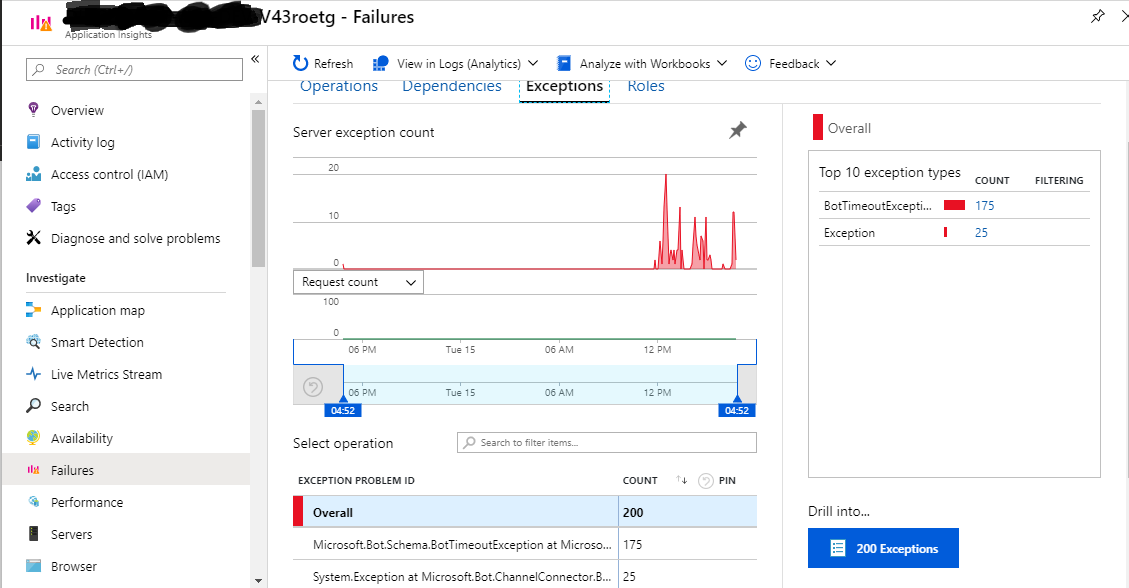Pin the Server exception count chart
1129x588 pixels.
tap(738, 129)
